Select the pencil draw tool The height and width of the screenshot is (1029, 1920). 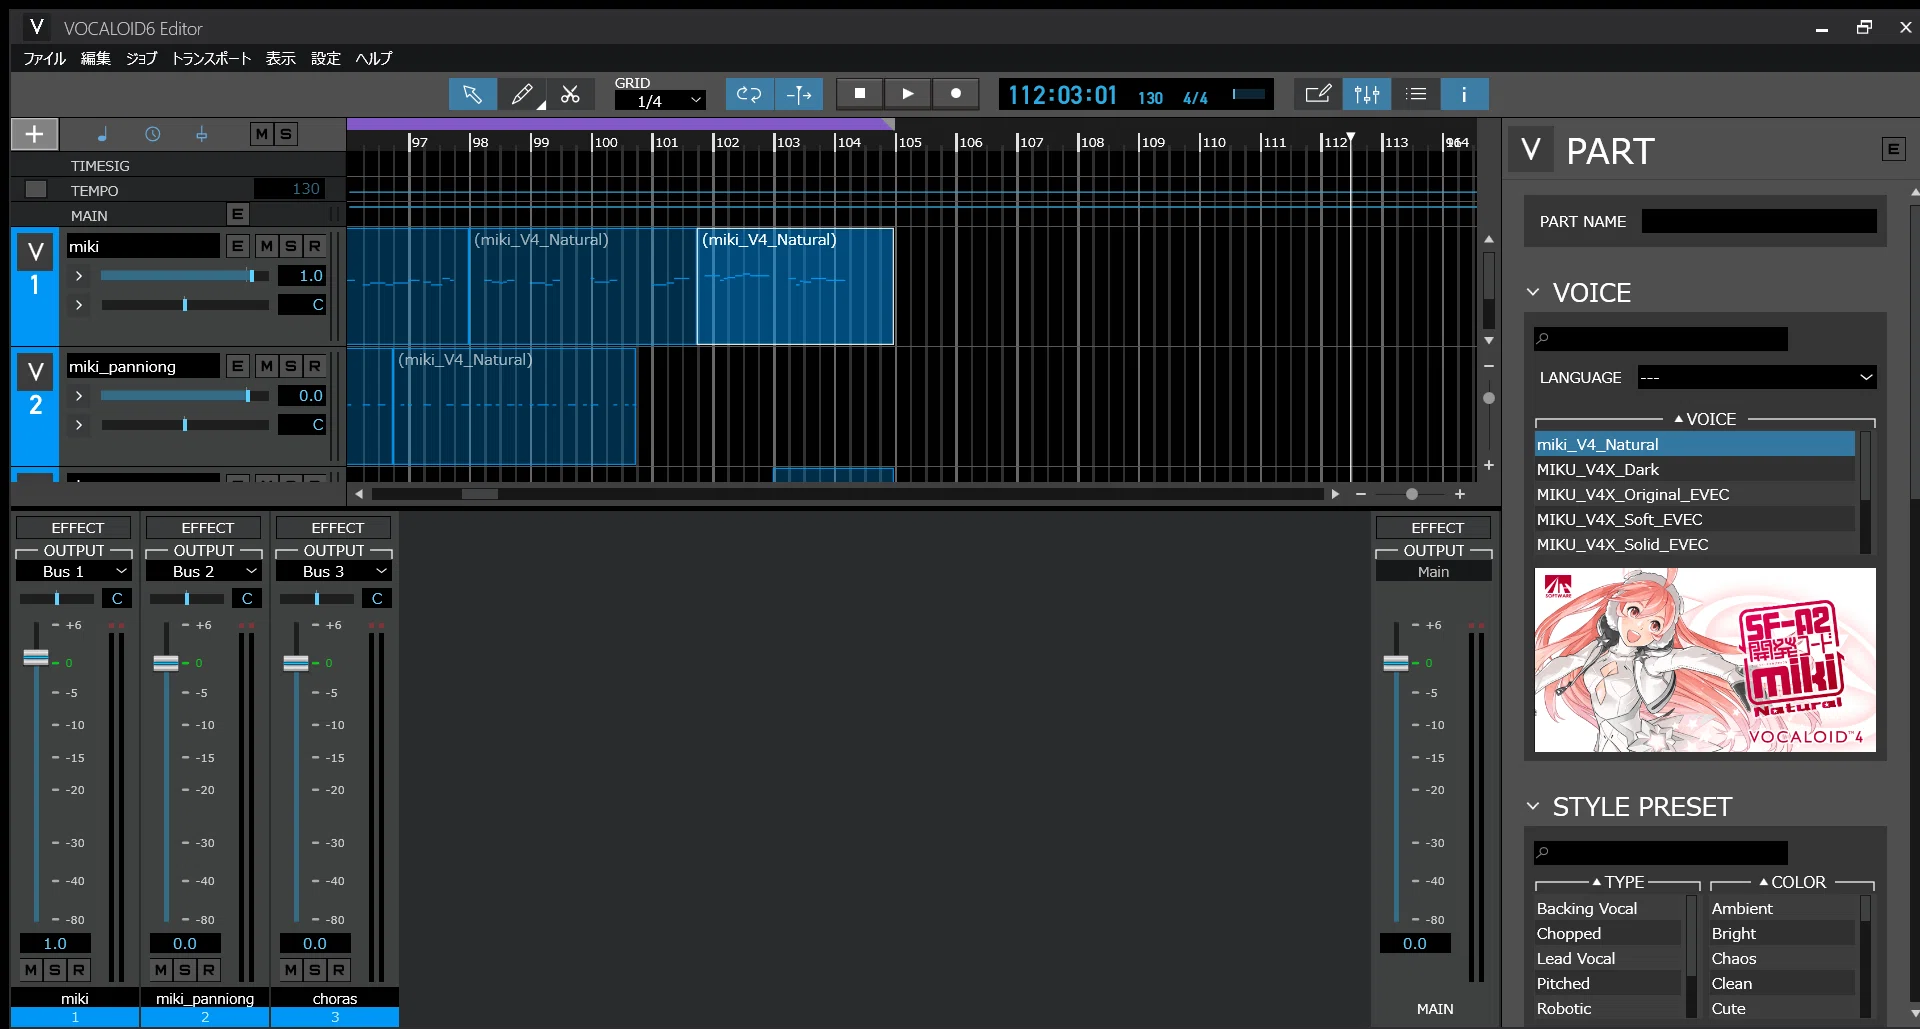(x=522, y=94)
